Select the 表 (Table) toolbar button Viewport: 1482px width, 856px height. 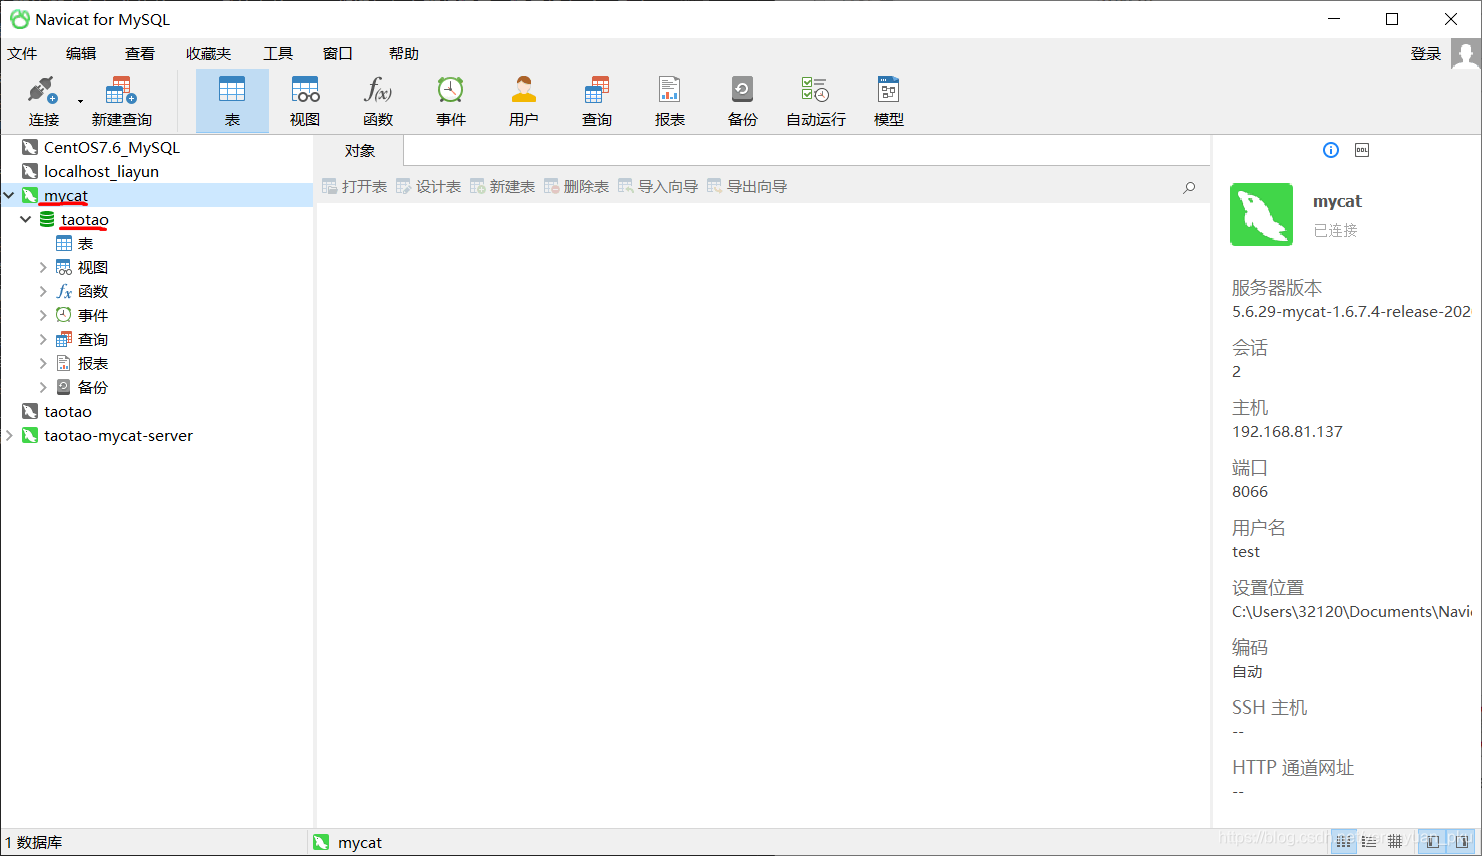pyautogui.click(x=232, y=101)
